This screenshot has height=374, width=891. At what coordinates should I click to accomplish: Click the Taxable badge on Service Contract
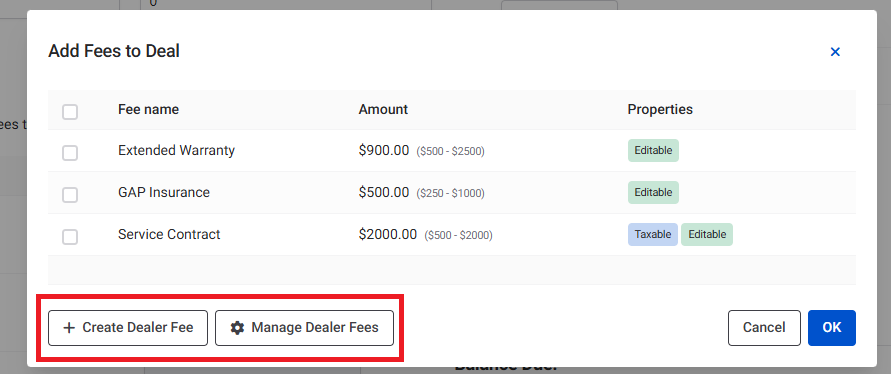(652, 234)
